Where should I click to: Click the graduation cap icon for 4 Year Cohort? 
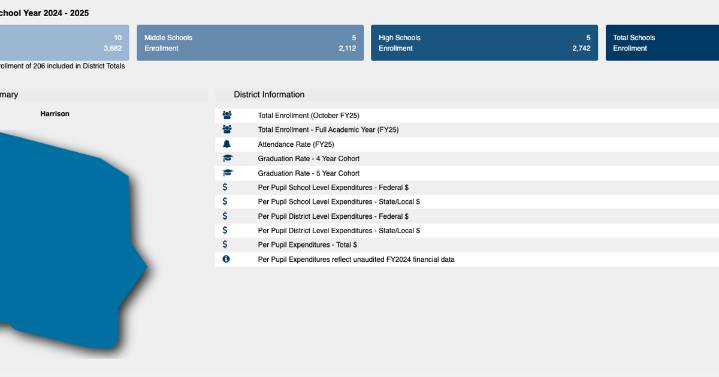[x=227, y=158]
